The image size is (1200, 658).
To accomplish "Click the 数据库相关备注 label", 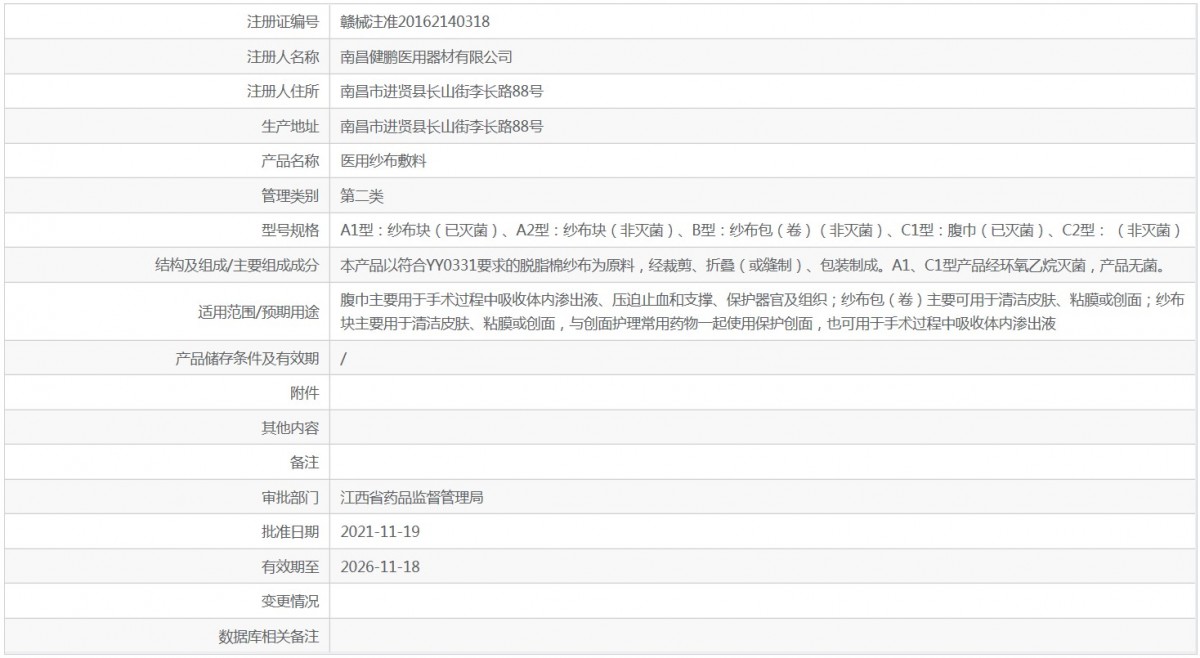I will pos(268,636).
